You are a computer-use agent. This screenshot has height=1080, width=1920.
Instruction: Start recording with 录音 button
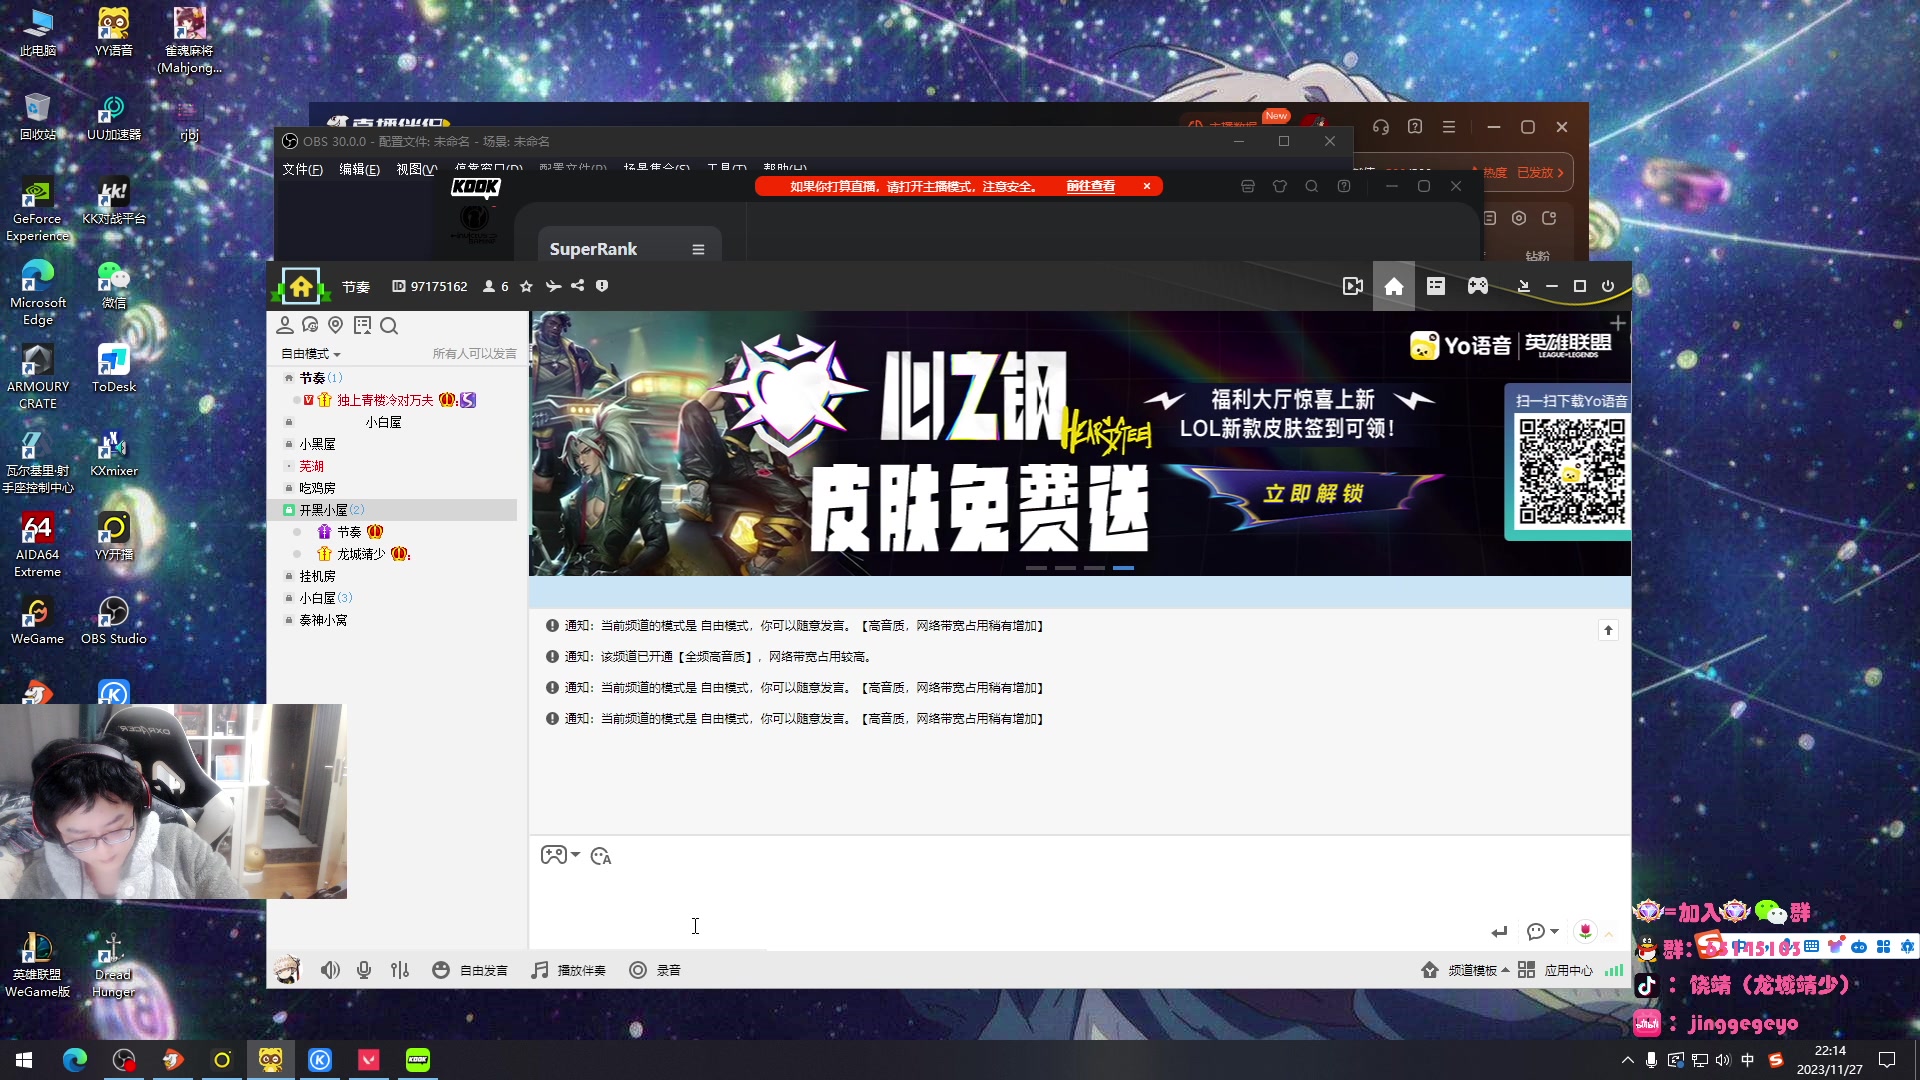coord(655,970)
